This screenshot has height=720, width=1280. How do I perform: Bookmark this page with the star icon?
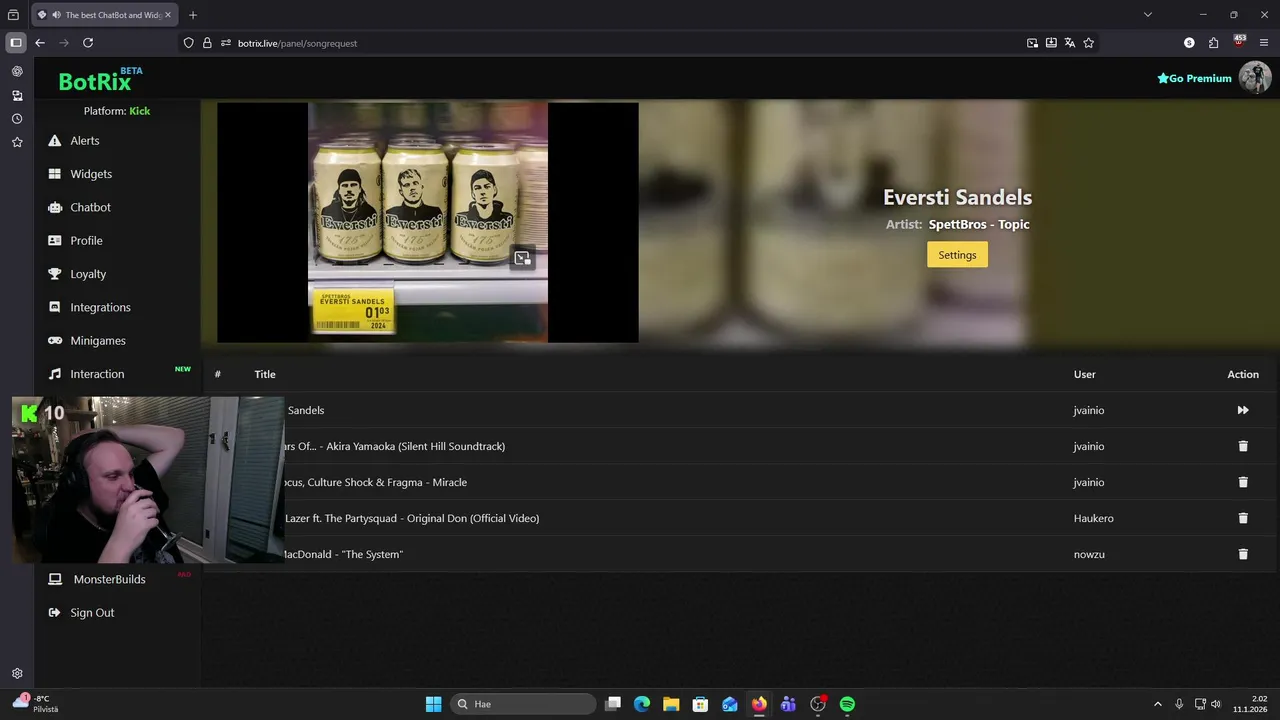tap(1089, 43)
